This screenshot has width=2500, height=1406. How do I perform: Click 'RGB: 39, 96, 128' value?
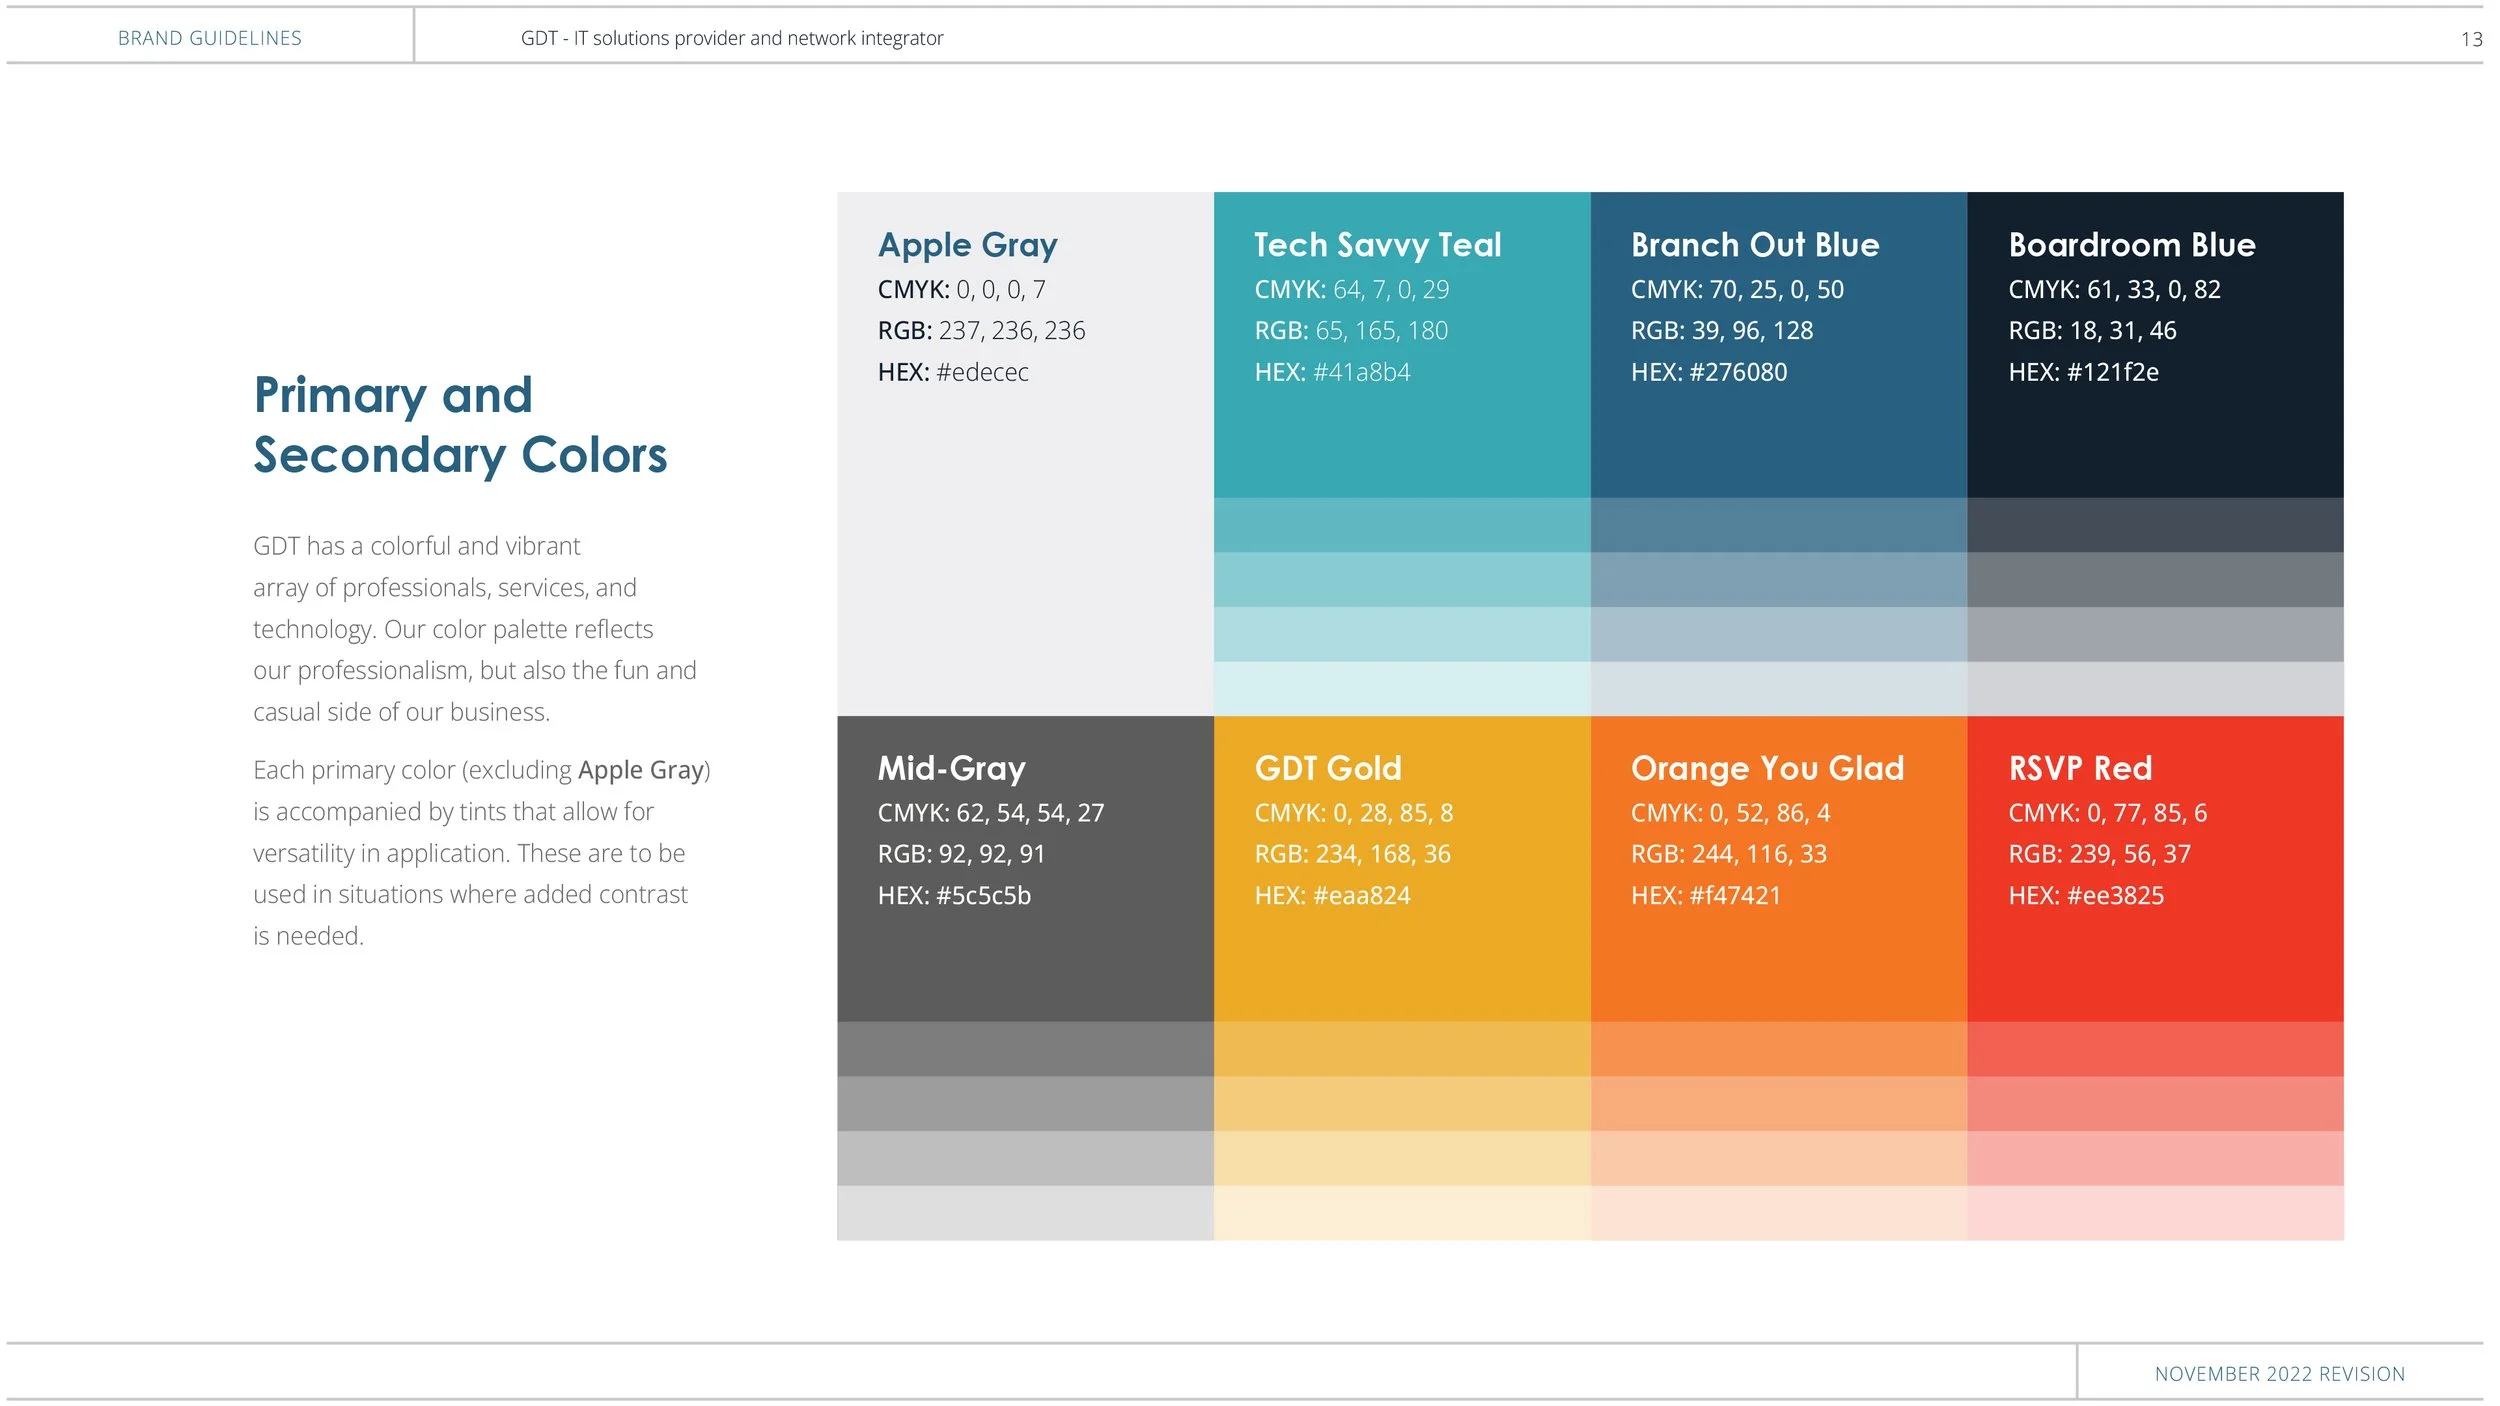[1722, 330]
